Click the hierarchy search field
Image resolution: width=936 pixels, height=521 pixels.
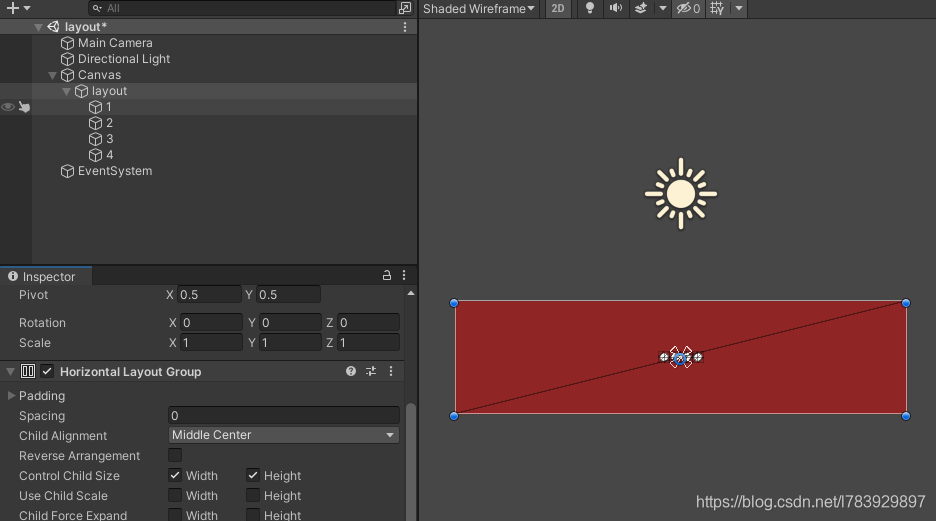(242, 8)
